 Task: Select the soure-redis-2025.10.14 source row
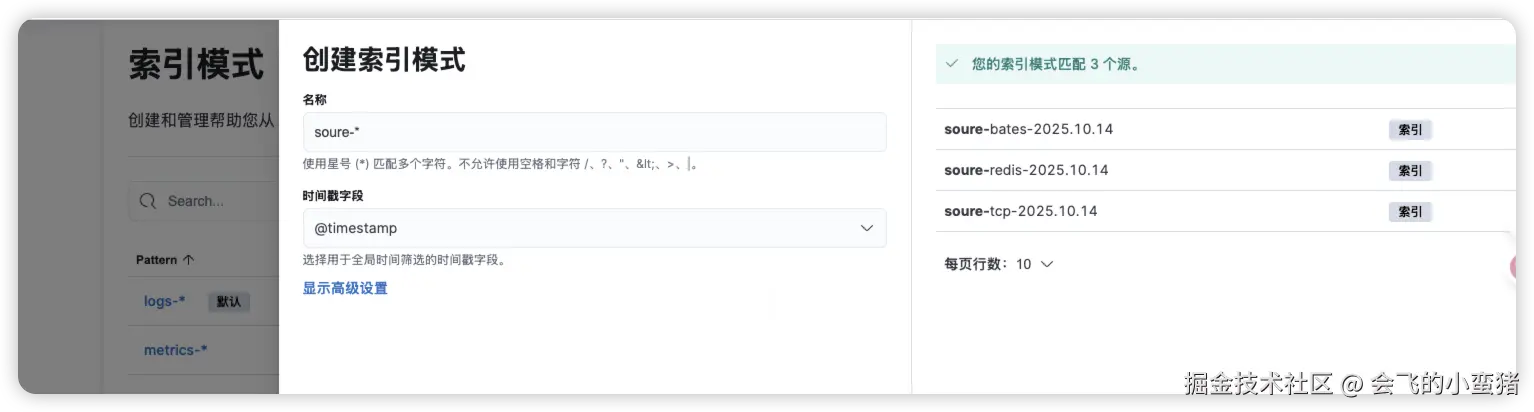click(x=1026, y=170)
